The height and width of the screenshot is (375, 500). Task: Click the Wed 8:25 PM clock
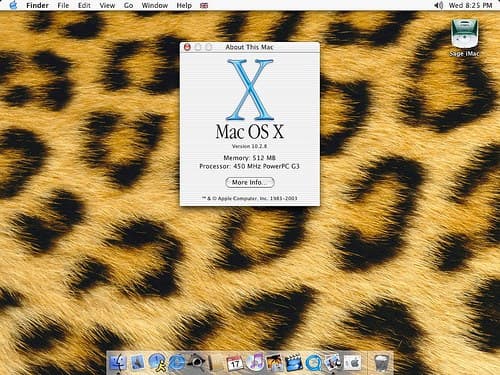coord(470,5)
